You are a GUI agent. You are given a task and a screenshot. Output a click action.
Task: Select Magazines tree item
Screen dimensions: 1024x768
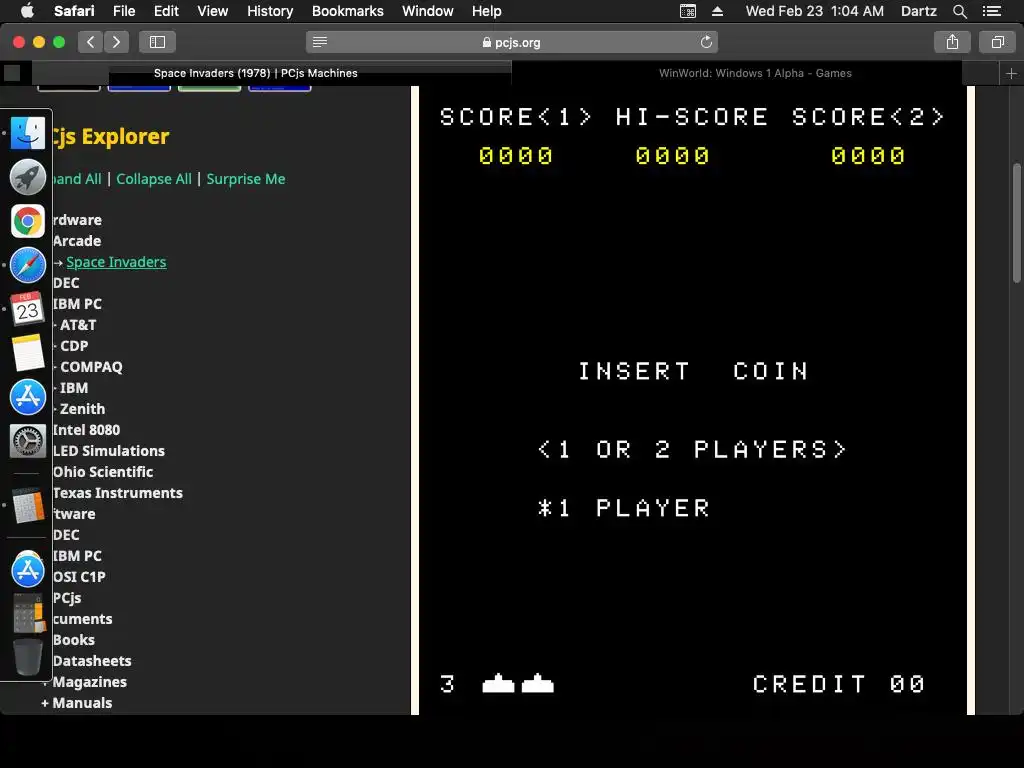click(x=89, y=682)
